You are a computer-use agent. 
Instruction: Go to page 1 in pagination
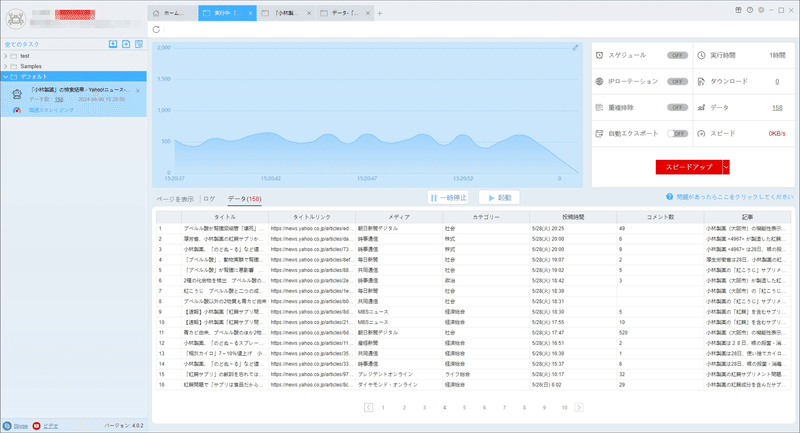(383, 407)
